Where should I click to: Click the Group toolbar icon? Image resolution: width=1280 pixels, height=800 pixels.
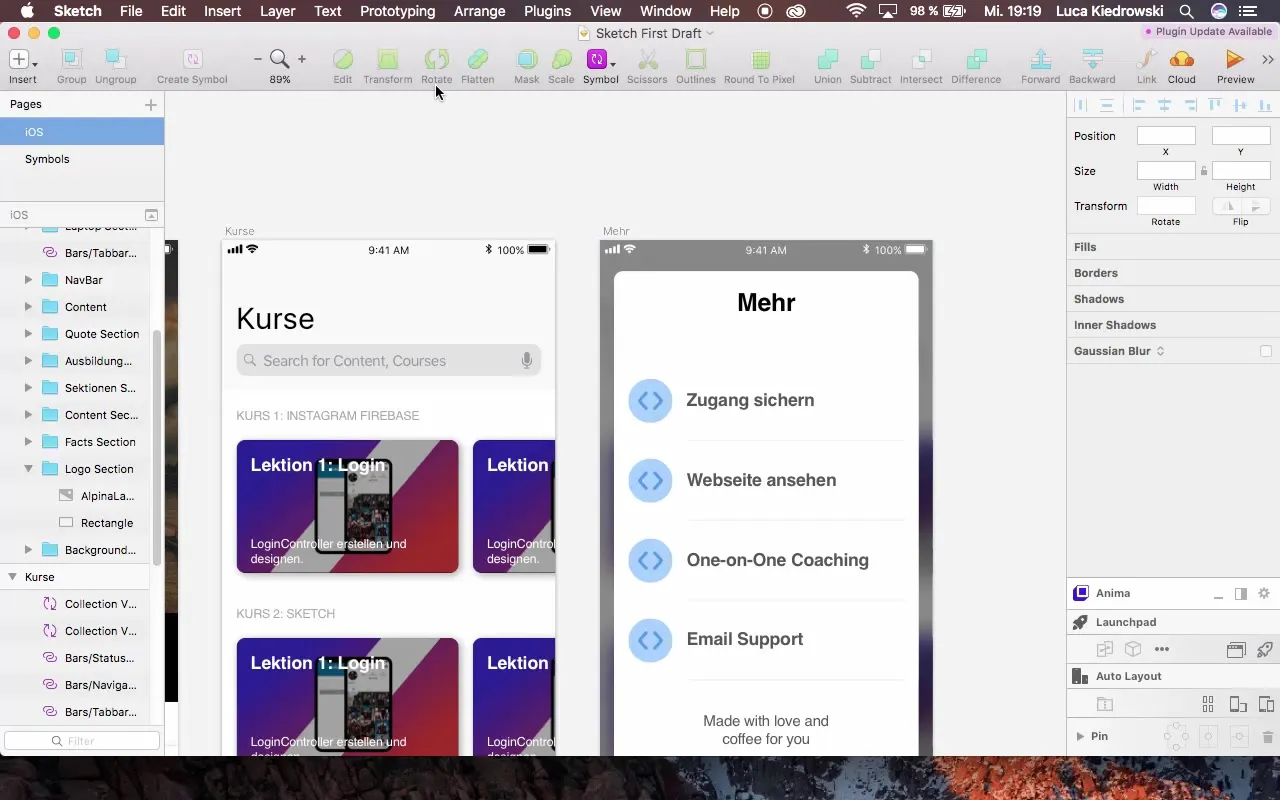[x=71, y=60]
